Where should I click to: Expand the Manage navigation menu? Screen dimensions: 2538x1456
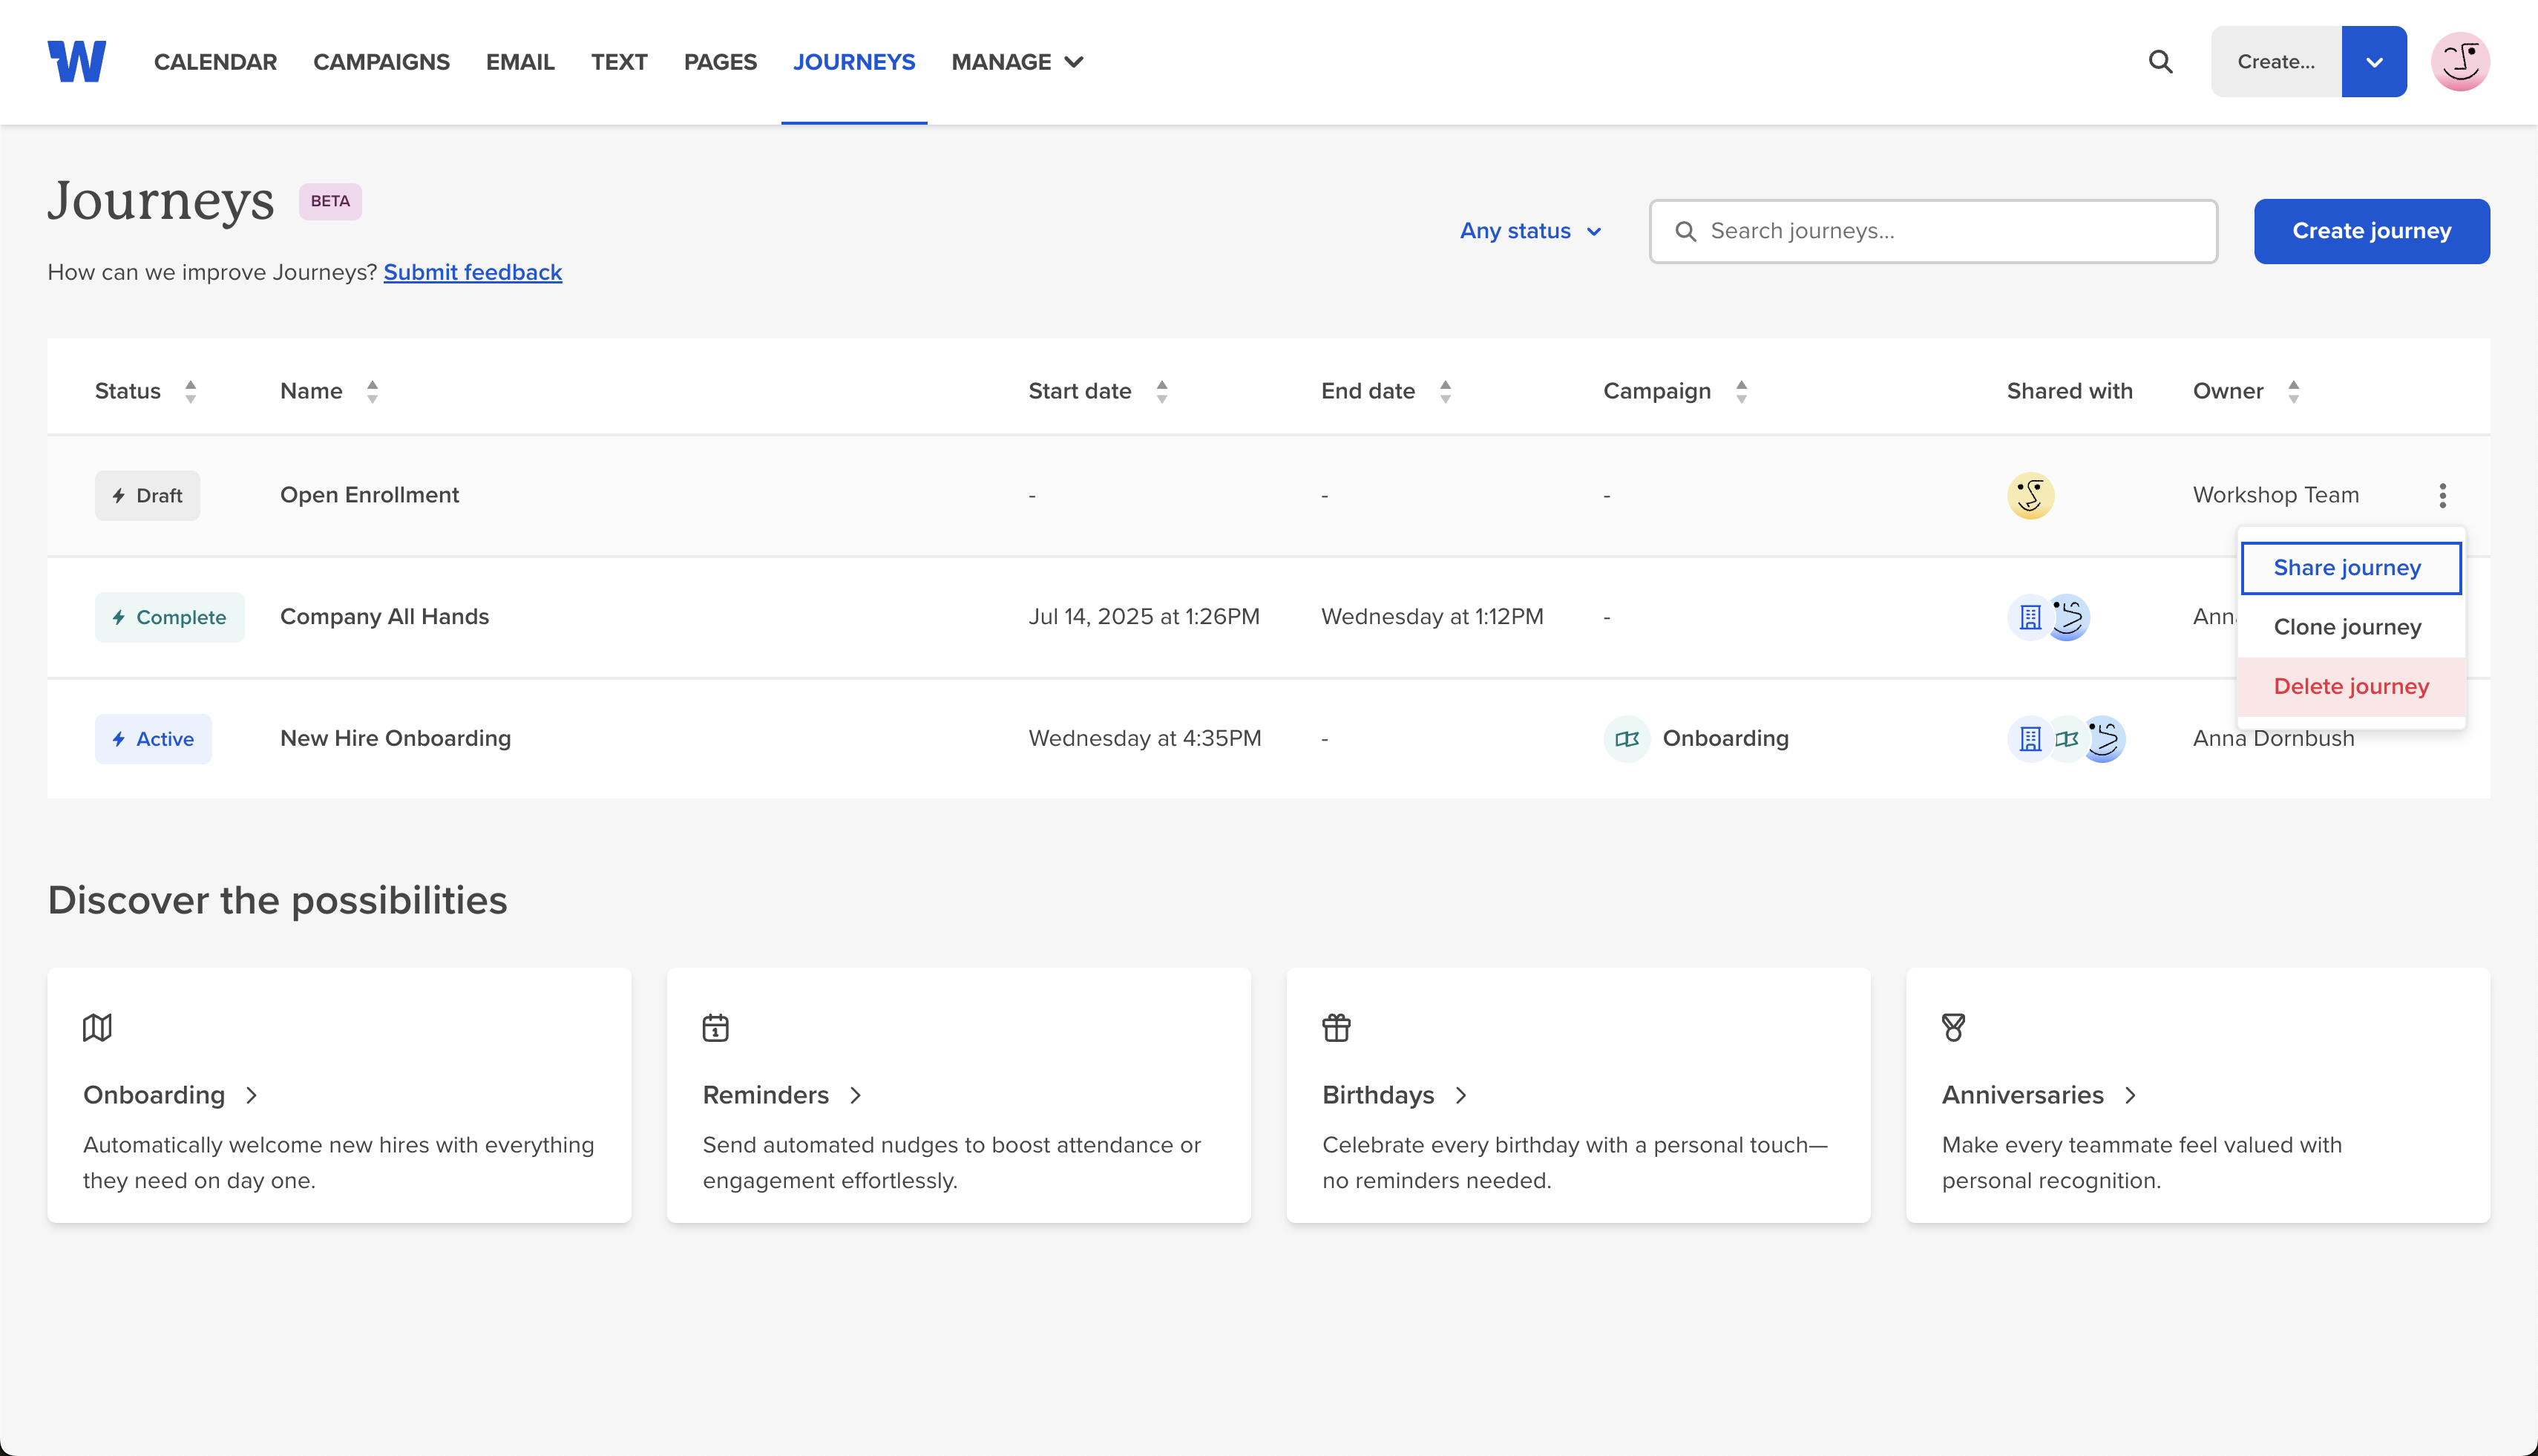(x=1017, y=62)
